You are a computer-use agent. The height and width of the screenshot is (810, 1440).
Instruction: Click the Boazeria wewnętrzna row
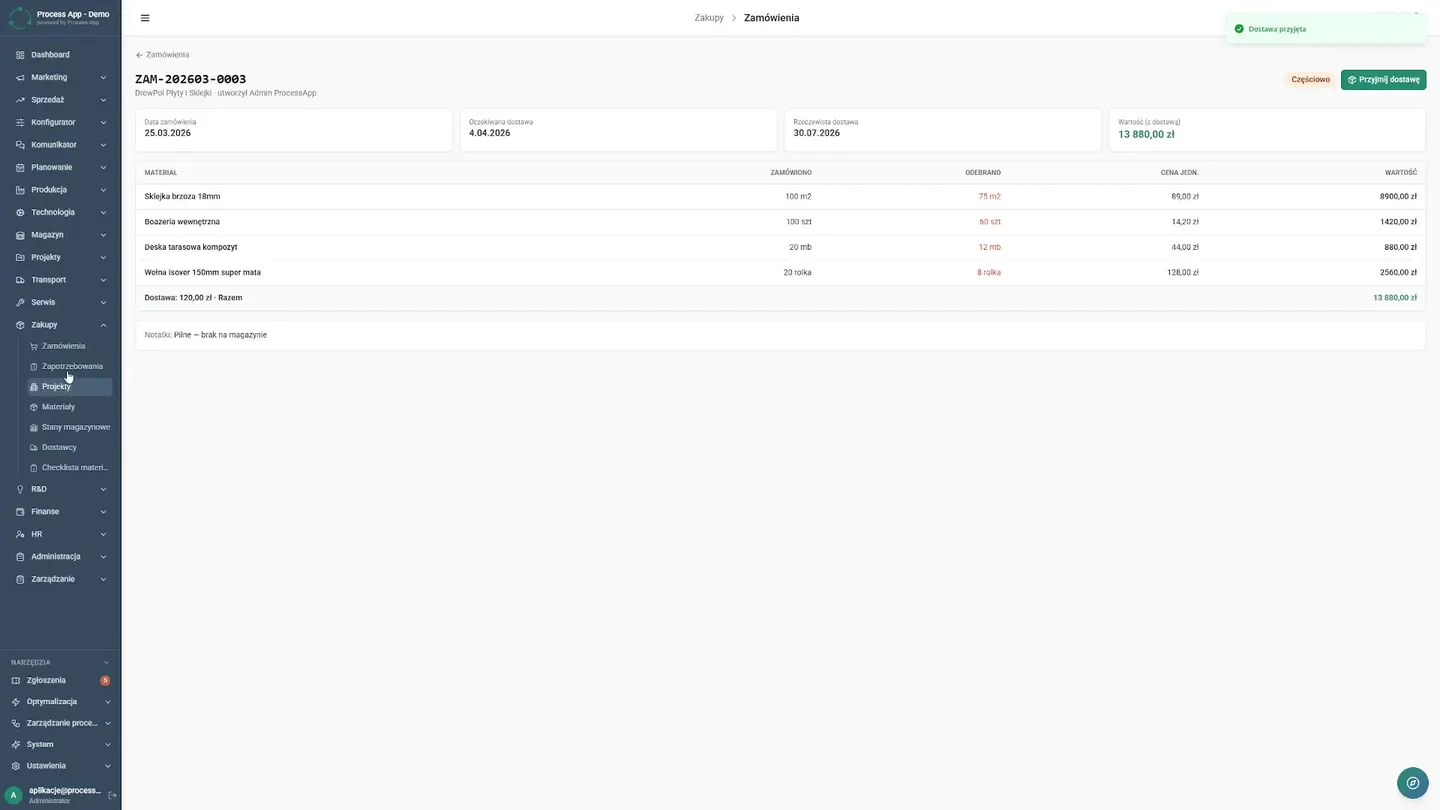coord(780,222)
